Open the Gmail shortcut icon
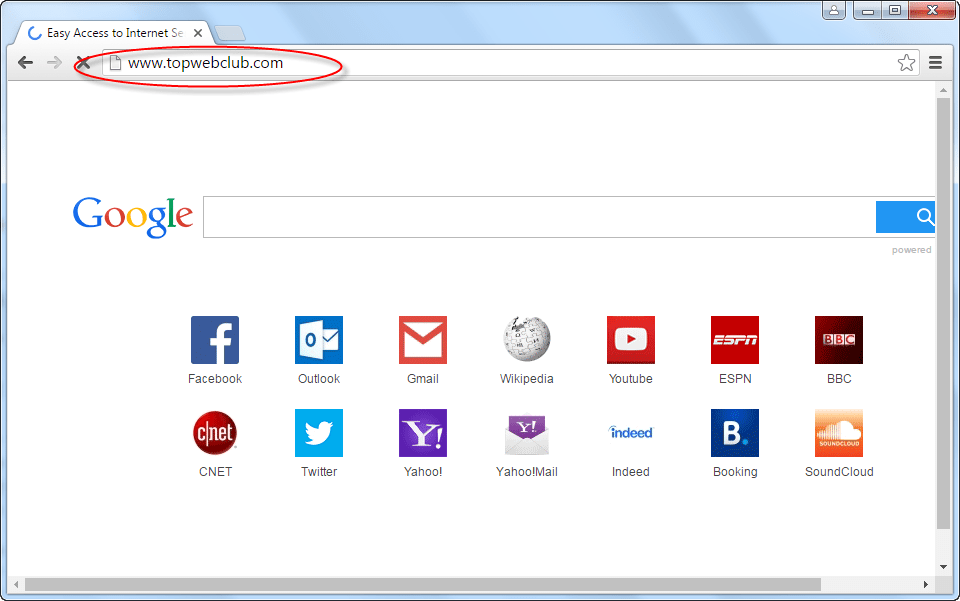This screenshot has height=601, width=960. (423, 340)
